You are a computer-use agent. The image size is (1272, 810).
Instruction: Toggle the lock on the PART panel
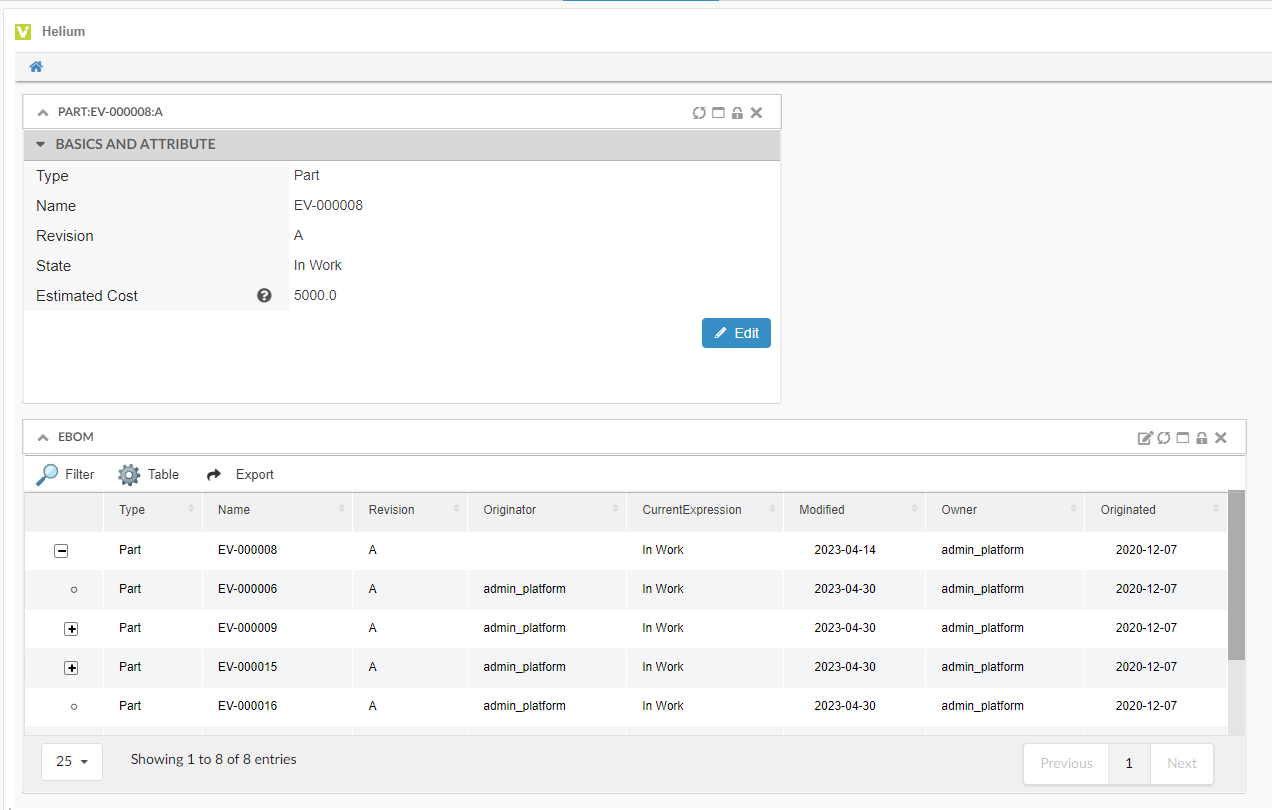click(x=737, y=113)
